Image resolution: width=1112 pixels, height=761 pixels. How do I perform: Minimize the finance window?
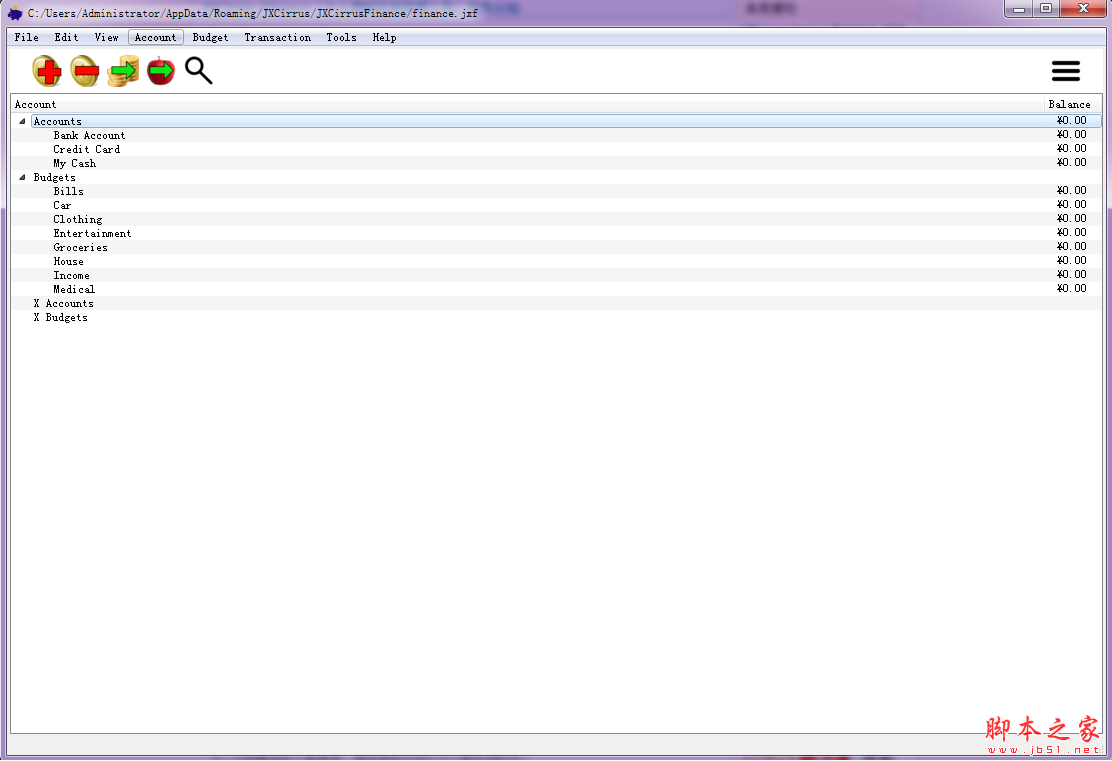pyautogui.click(x=1019, y=9)
